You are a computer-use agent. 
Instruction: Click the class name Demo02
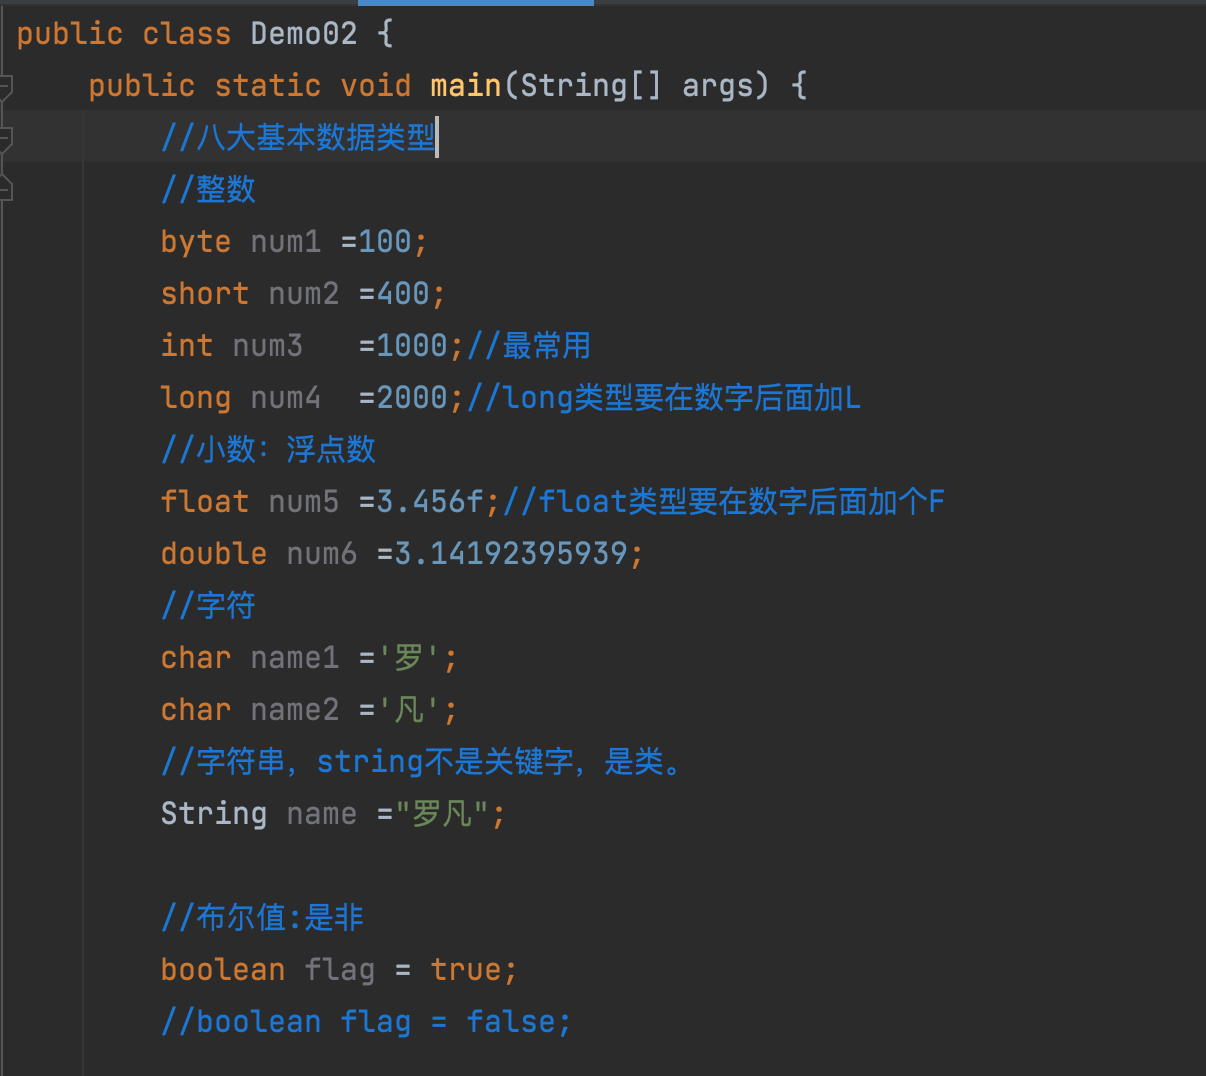tap(303, 34)
